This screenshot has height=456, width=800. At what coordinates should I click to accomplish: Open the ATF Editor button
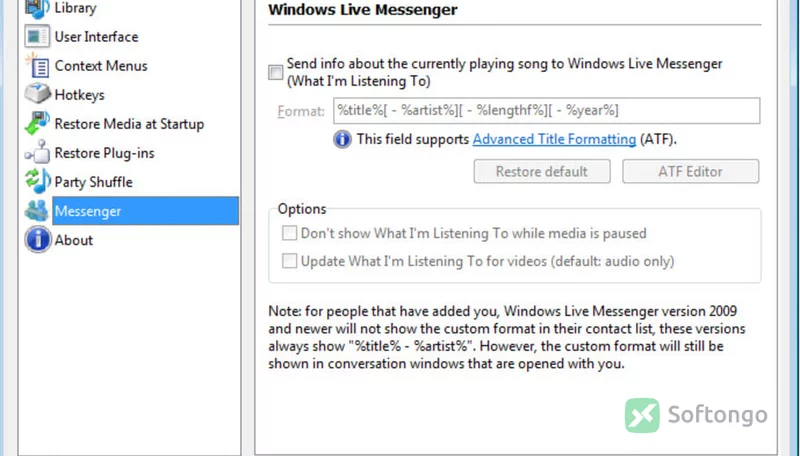click(x=690, y=171)
